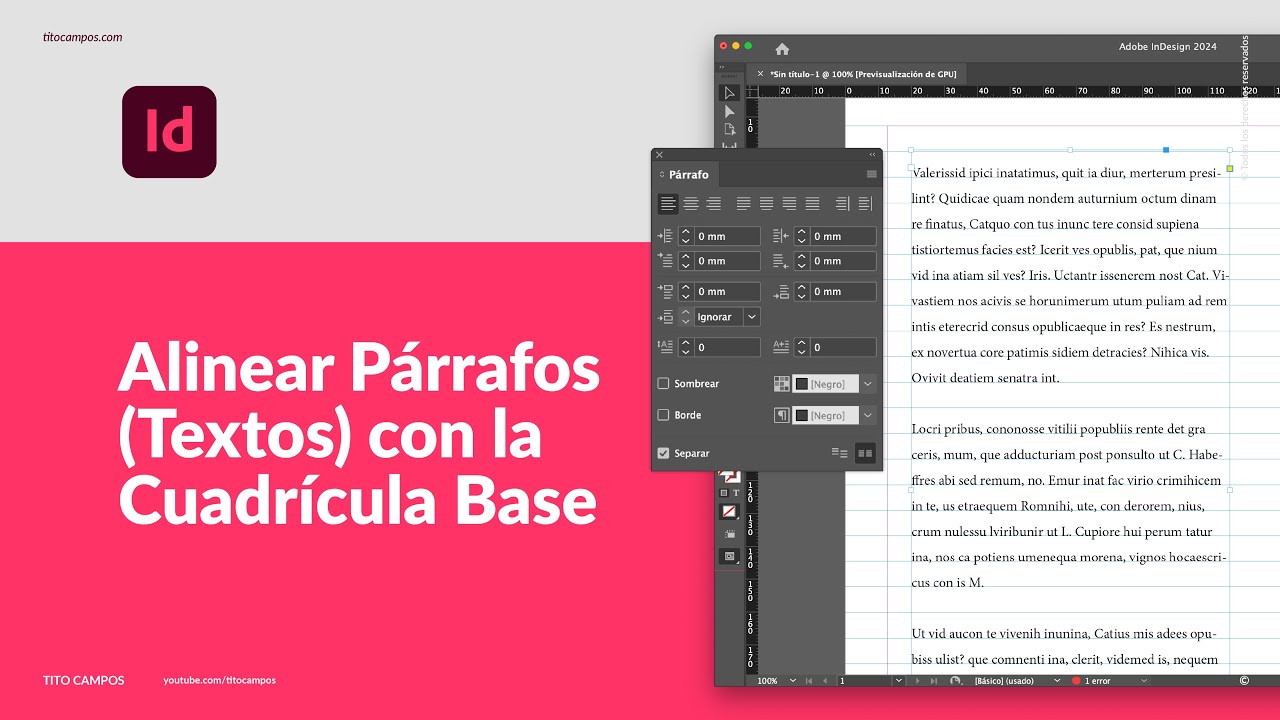
Task: Click the first line indent field
Action: click(727, 261)
